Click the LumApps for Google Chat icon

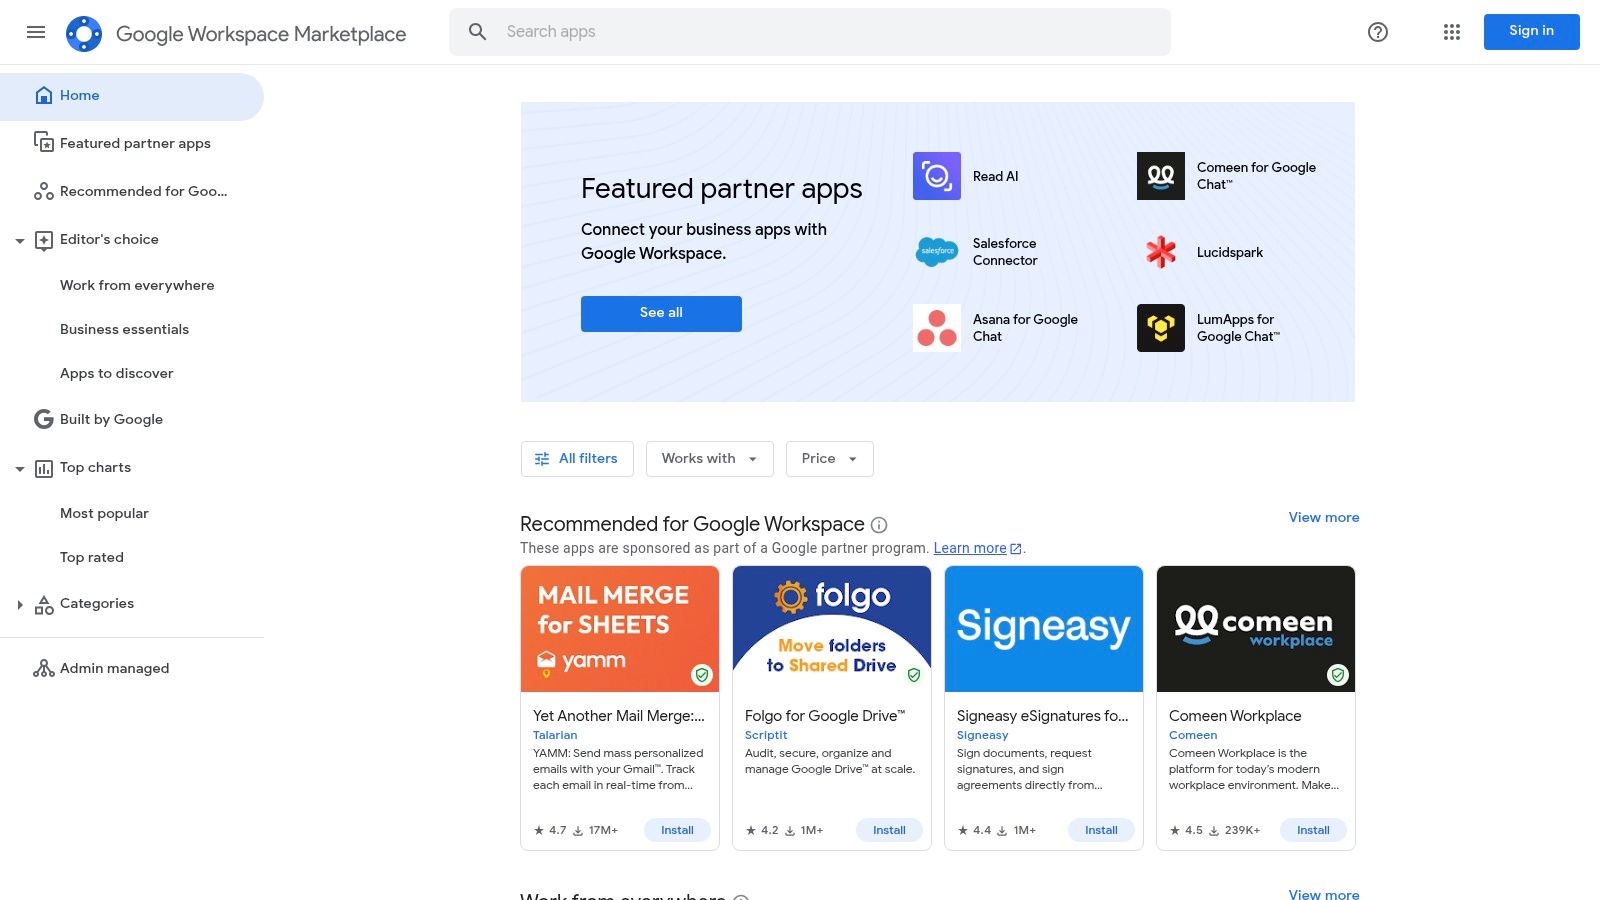(1160, 327)
